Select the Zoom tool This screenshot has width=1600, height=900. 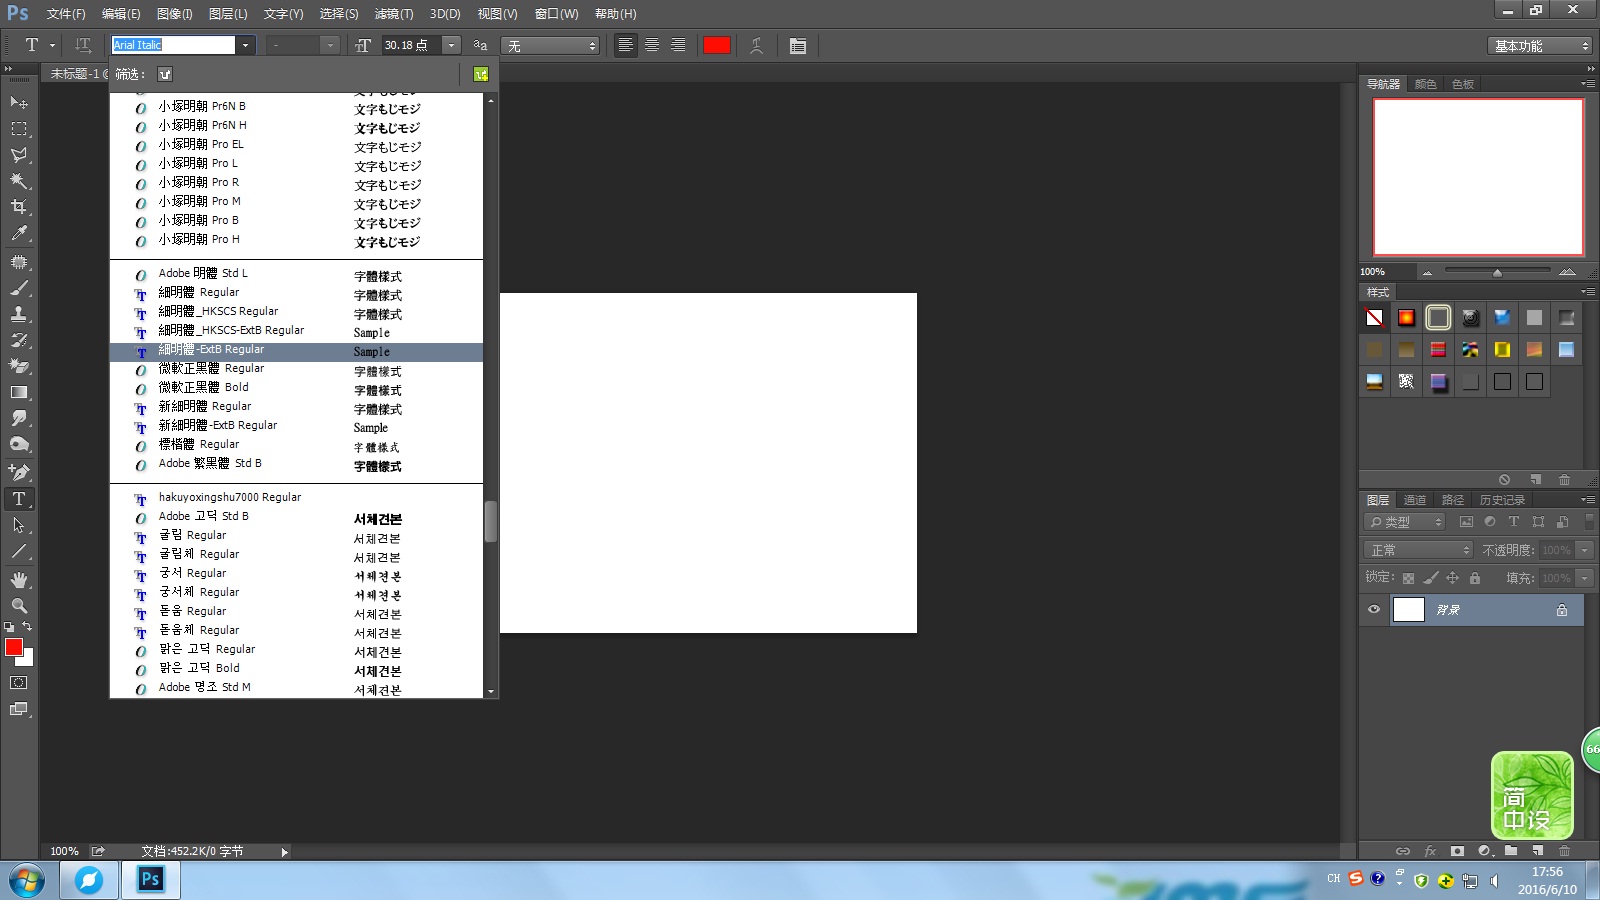coord(19,606)
